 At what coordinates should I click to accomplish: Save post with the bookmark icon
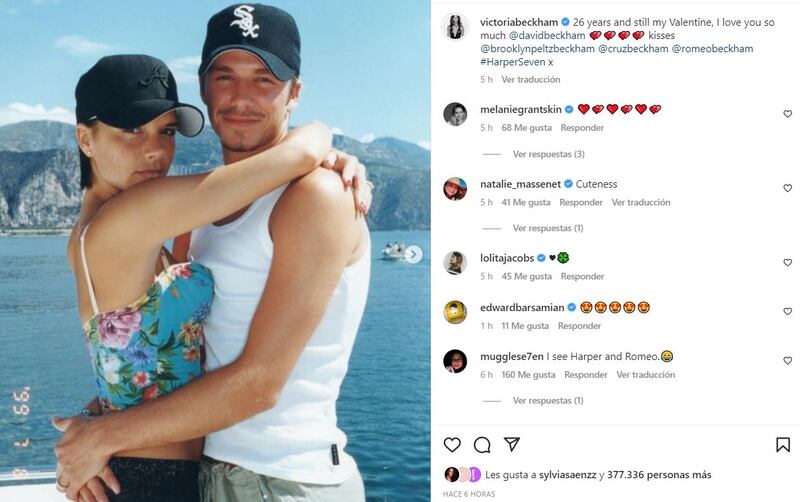pyautogui.click(x=783, y=444)
